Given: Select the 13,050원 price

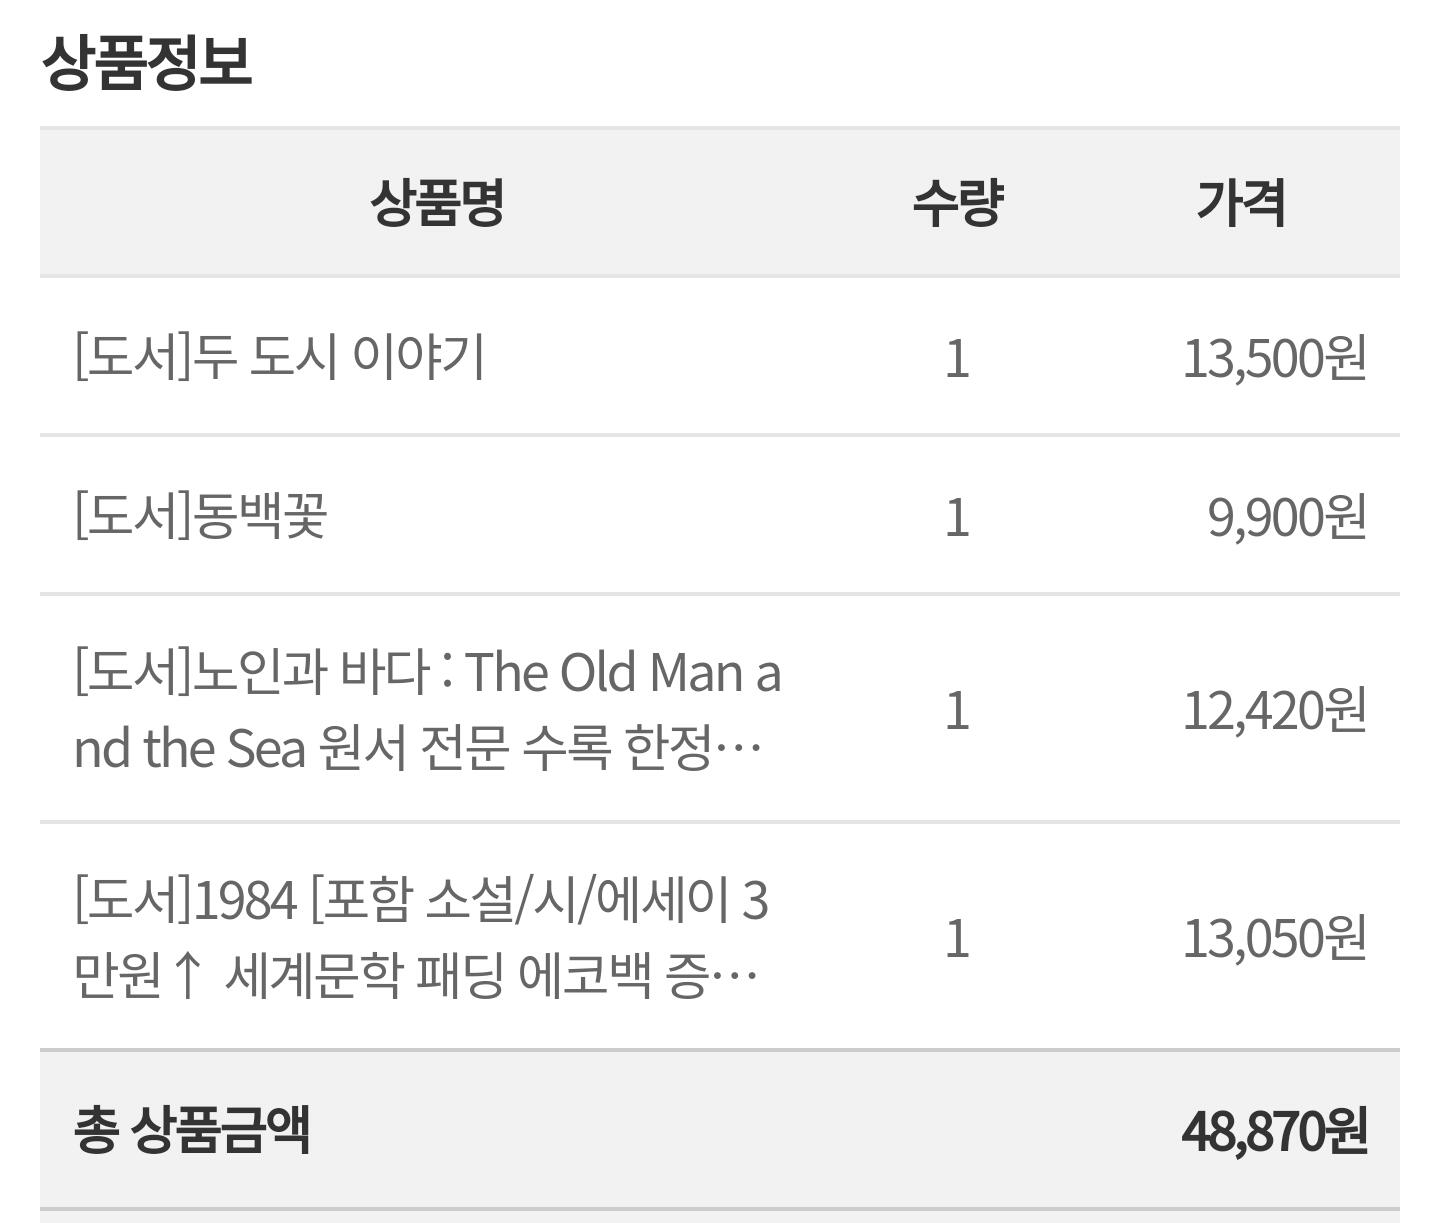Looking at the screenshot, I should (1274, 938).
